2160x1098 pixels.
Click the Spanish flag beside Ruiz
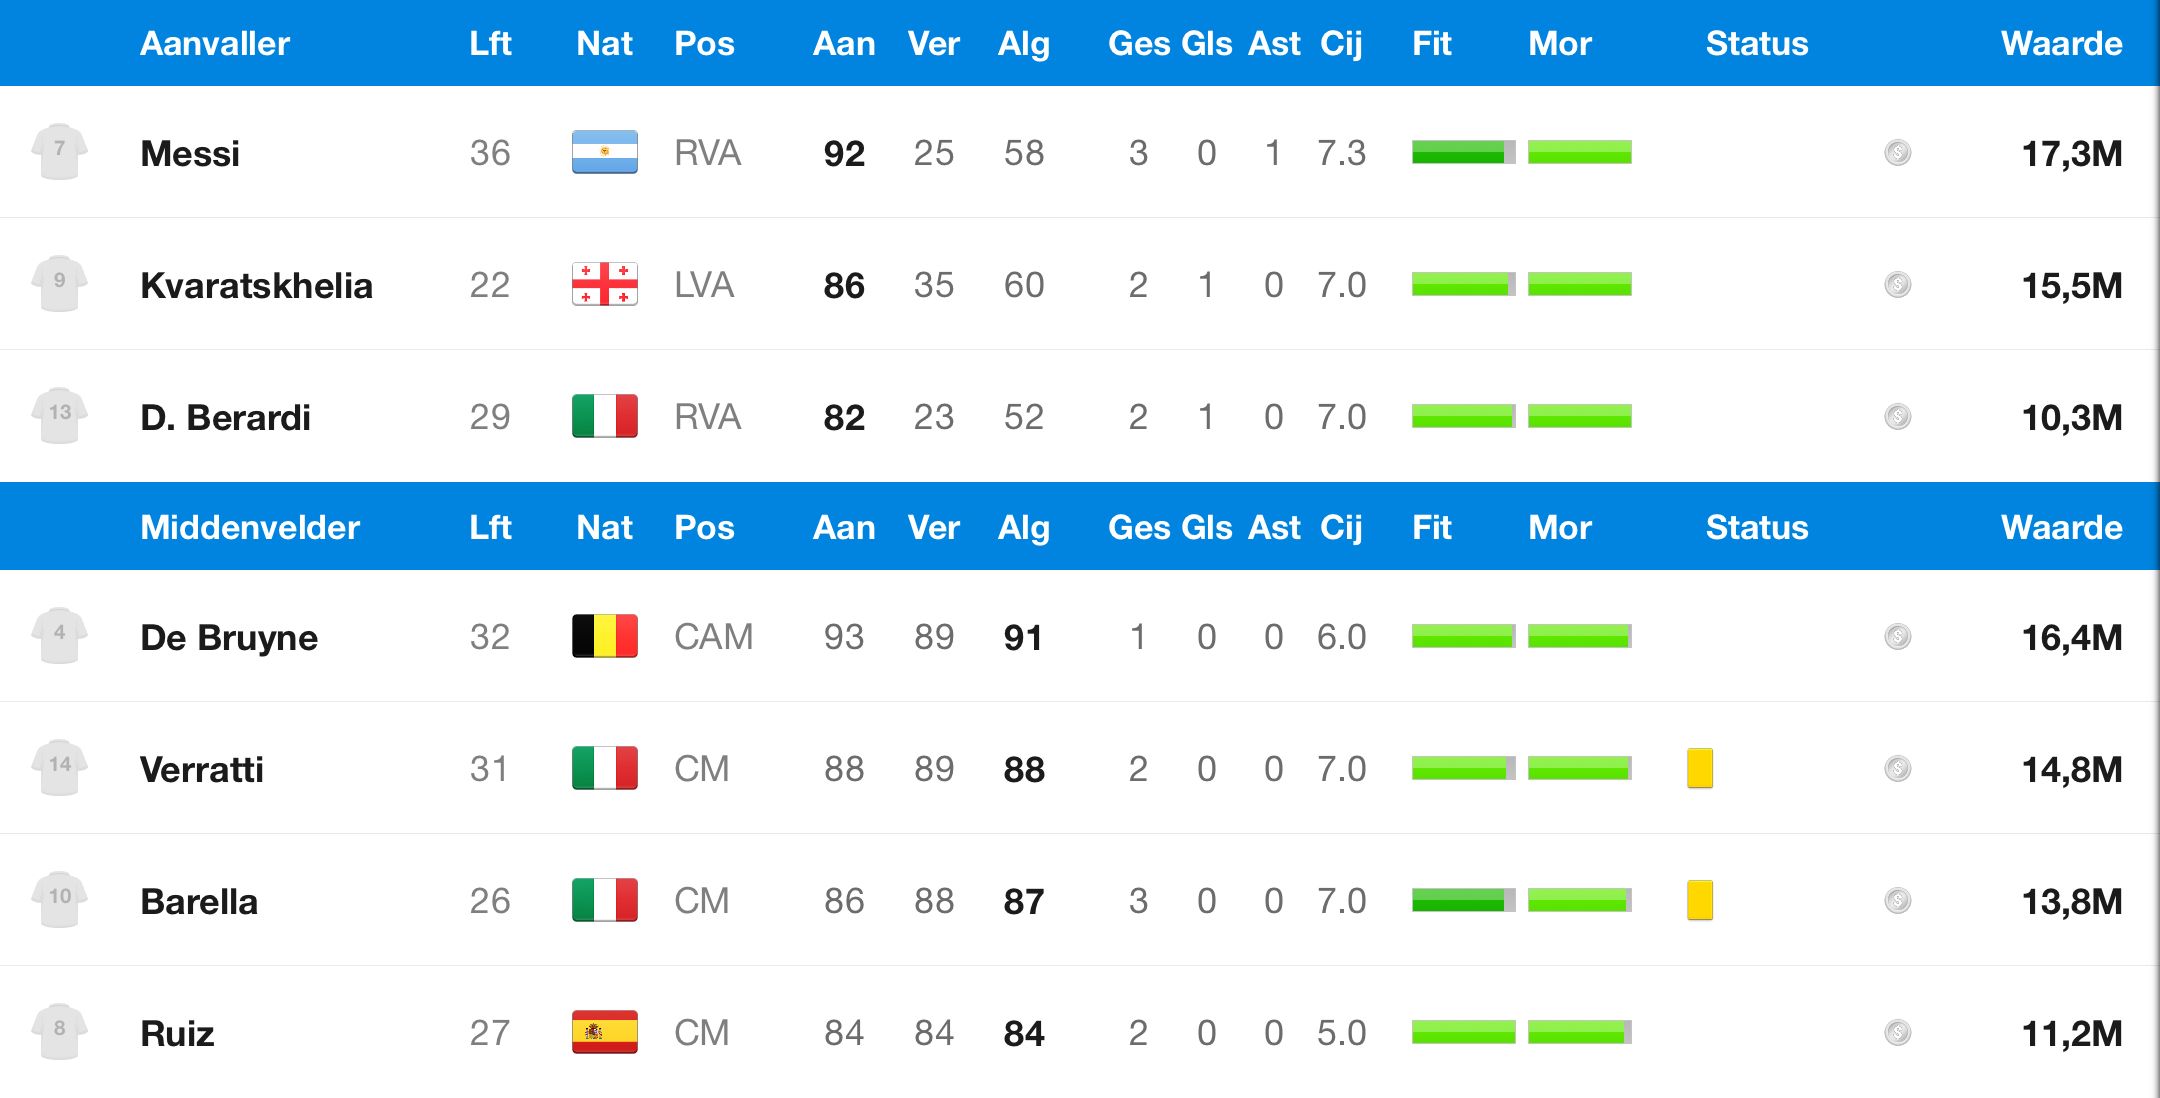(x=604, y=1032)
